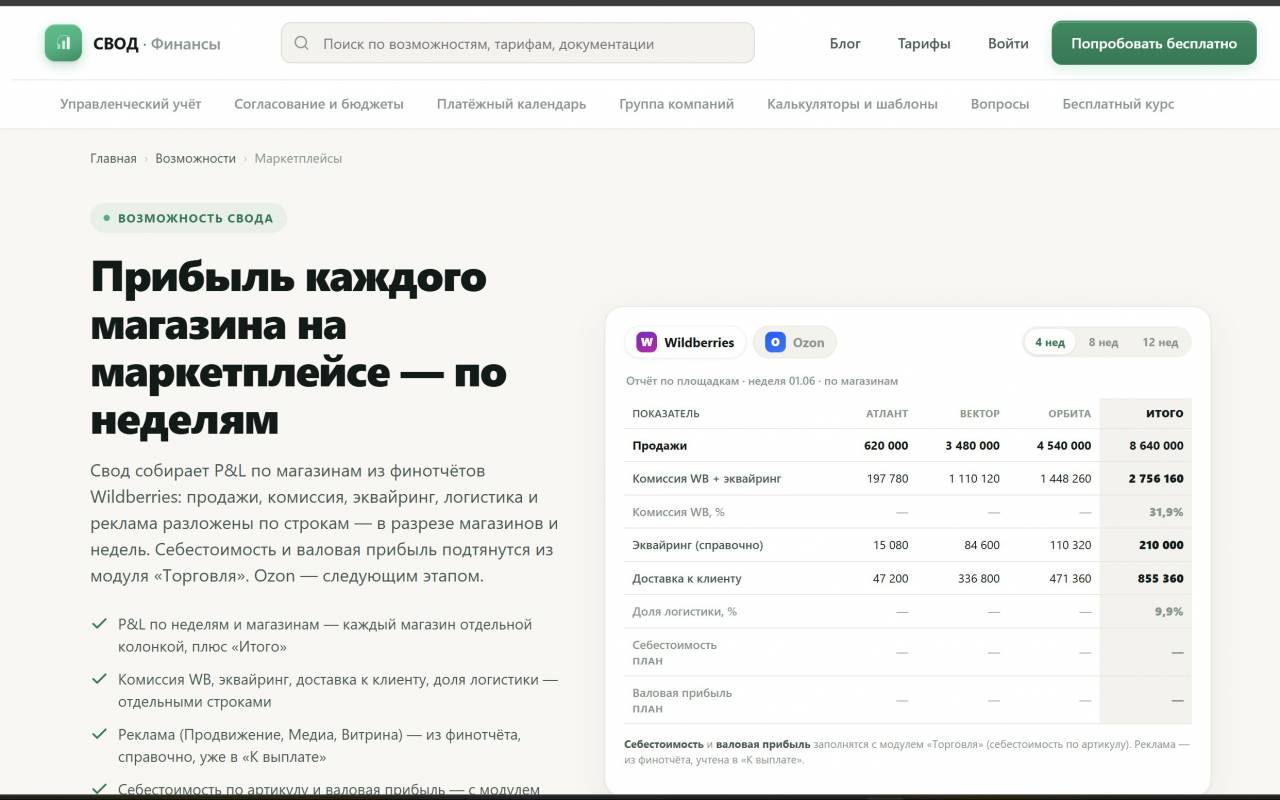Image resolution: width=1280 pixels, height=800 pixels.
Task: Click the 9,9% total value
Action: pos(1169,611)
